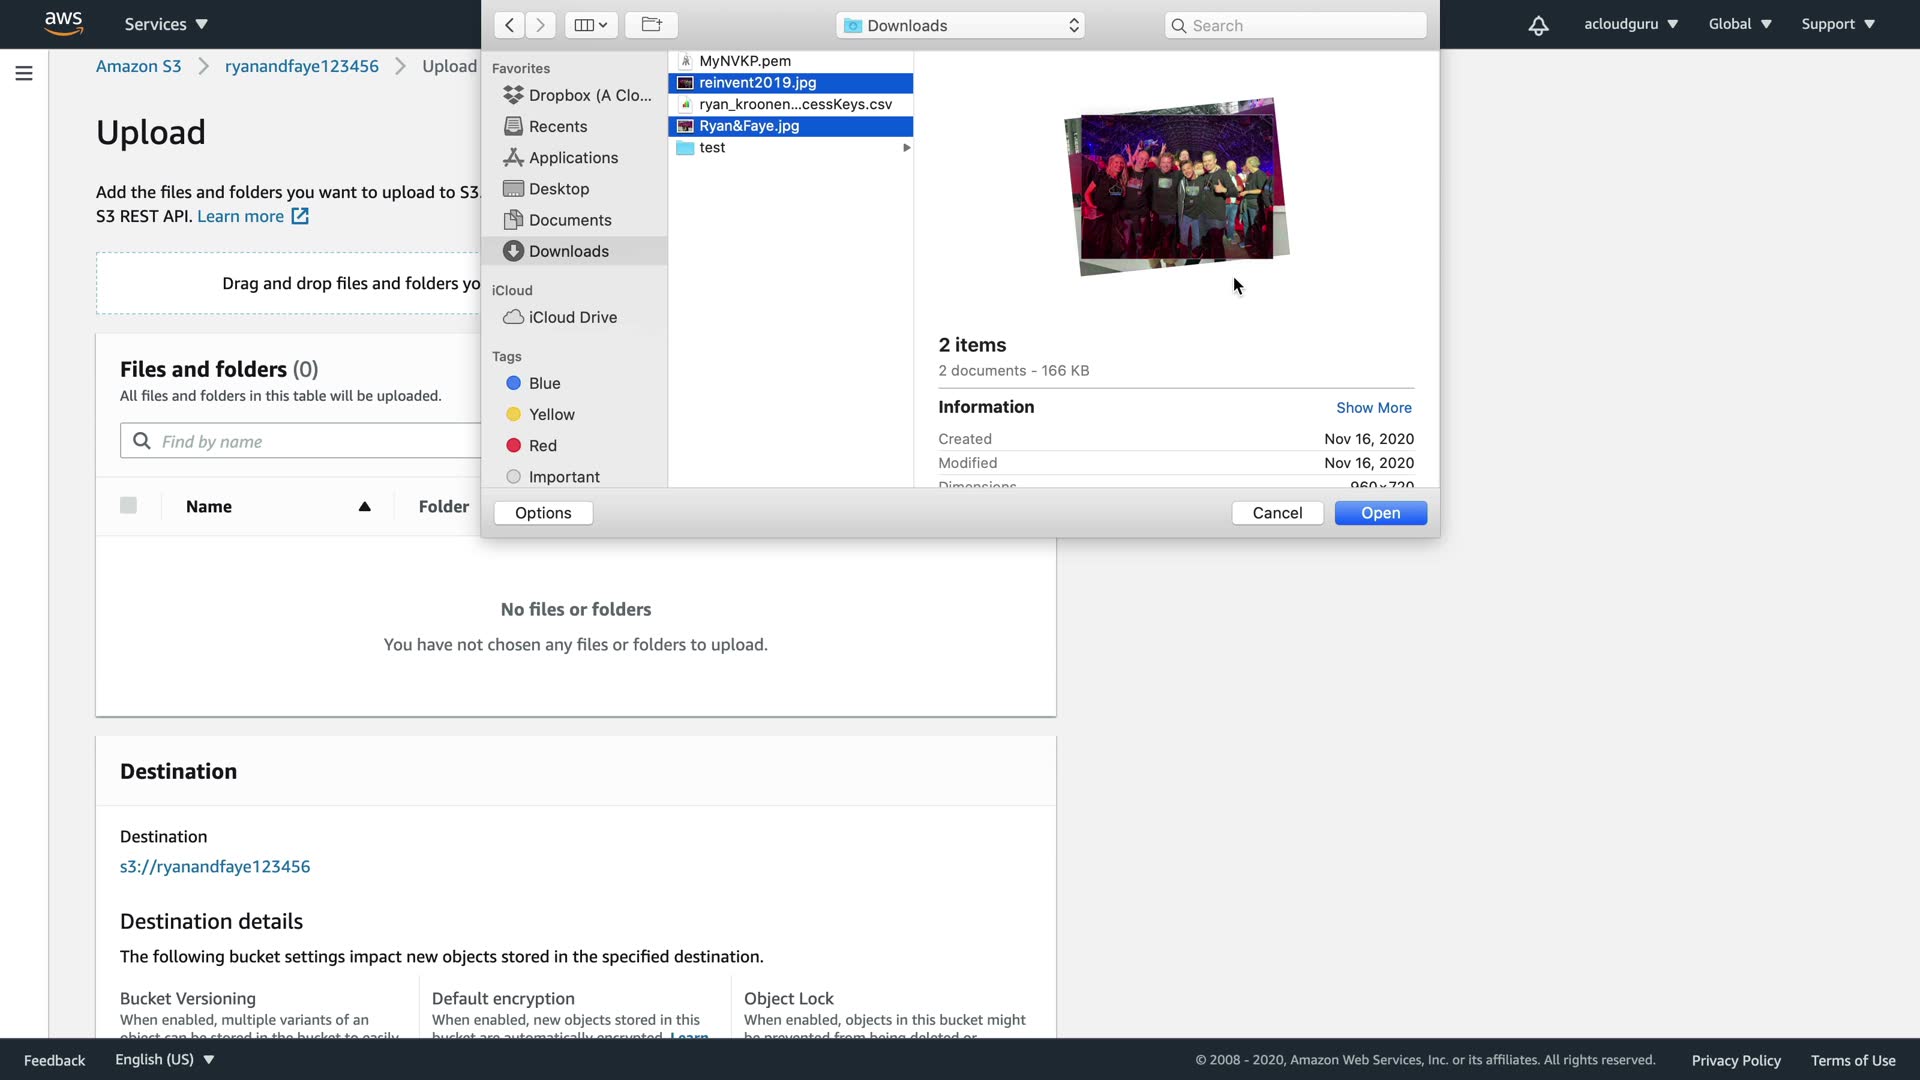The width and height of the screenshot is (1920, 1080).
Task: Click the AWS logo icon
Action: pyautogui.click(x=63, y=23)
